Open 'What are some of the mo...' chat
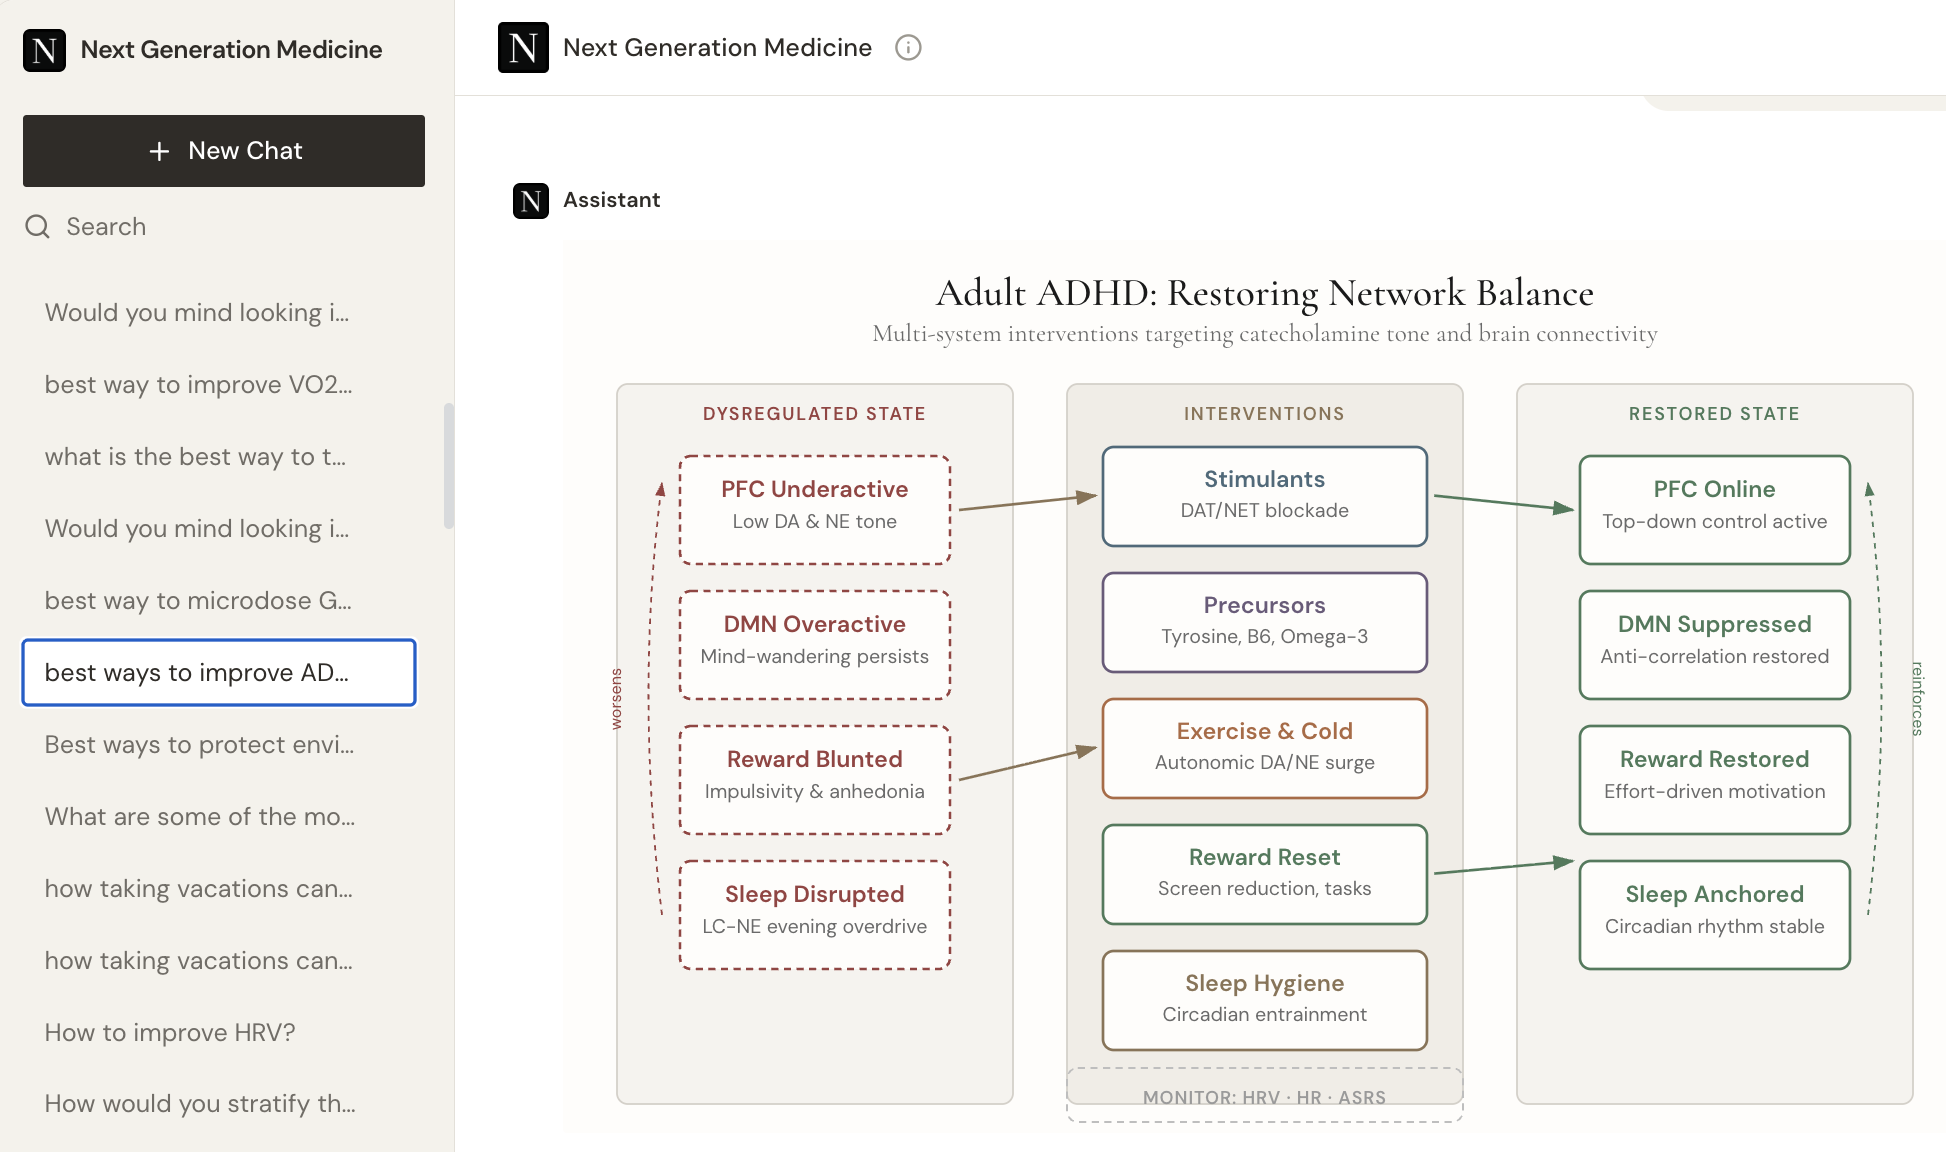Screen dimensions: 1946x1152 (x=219, y=817)
